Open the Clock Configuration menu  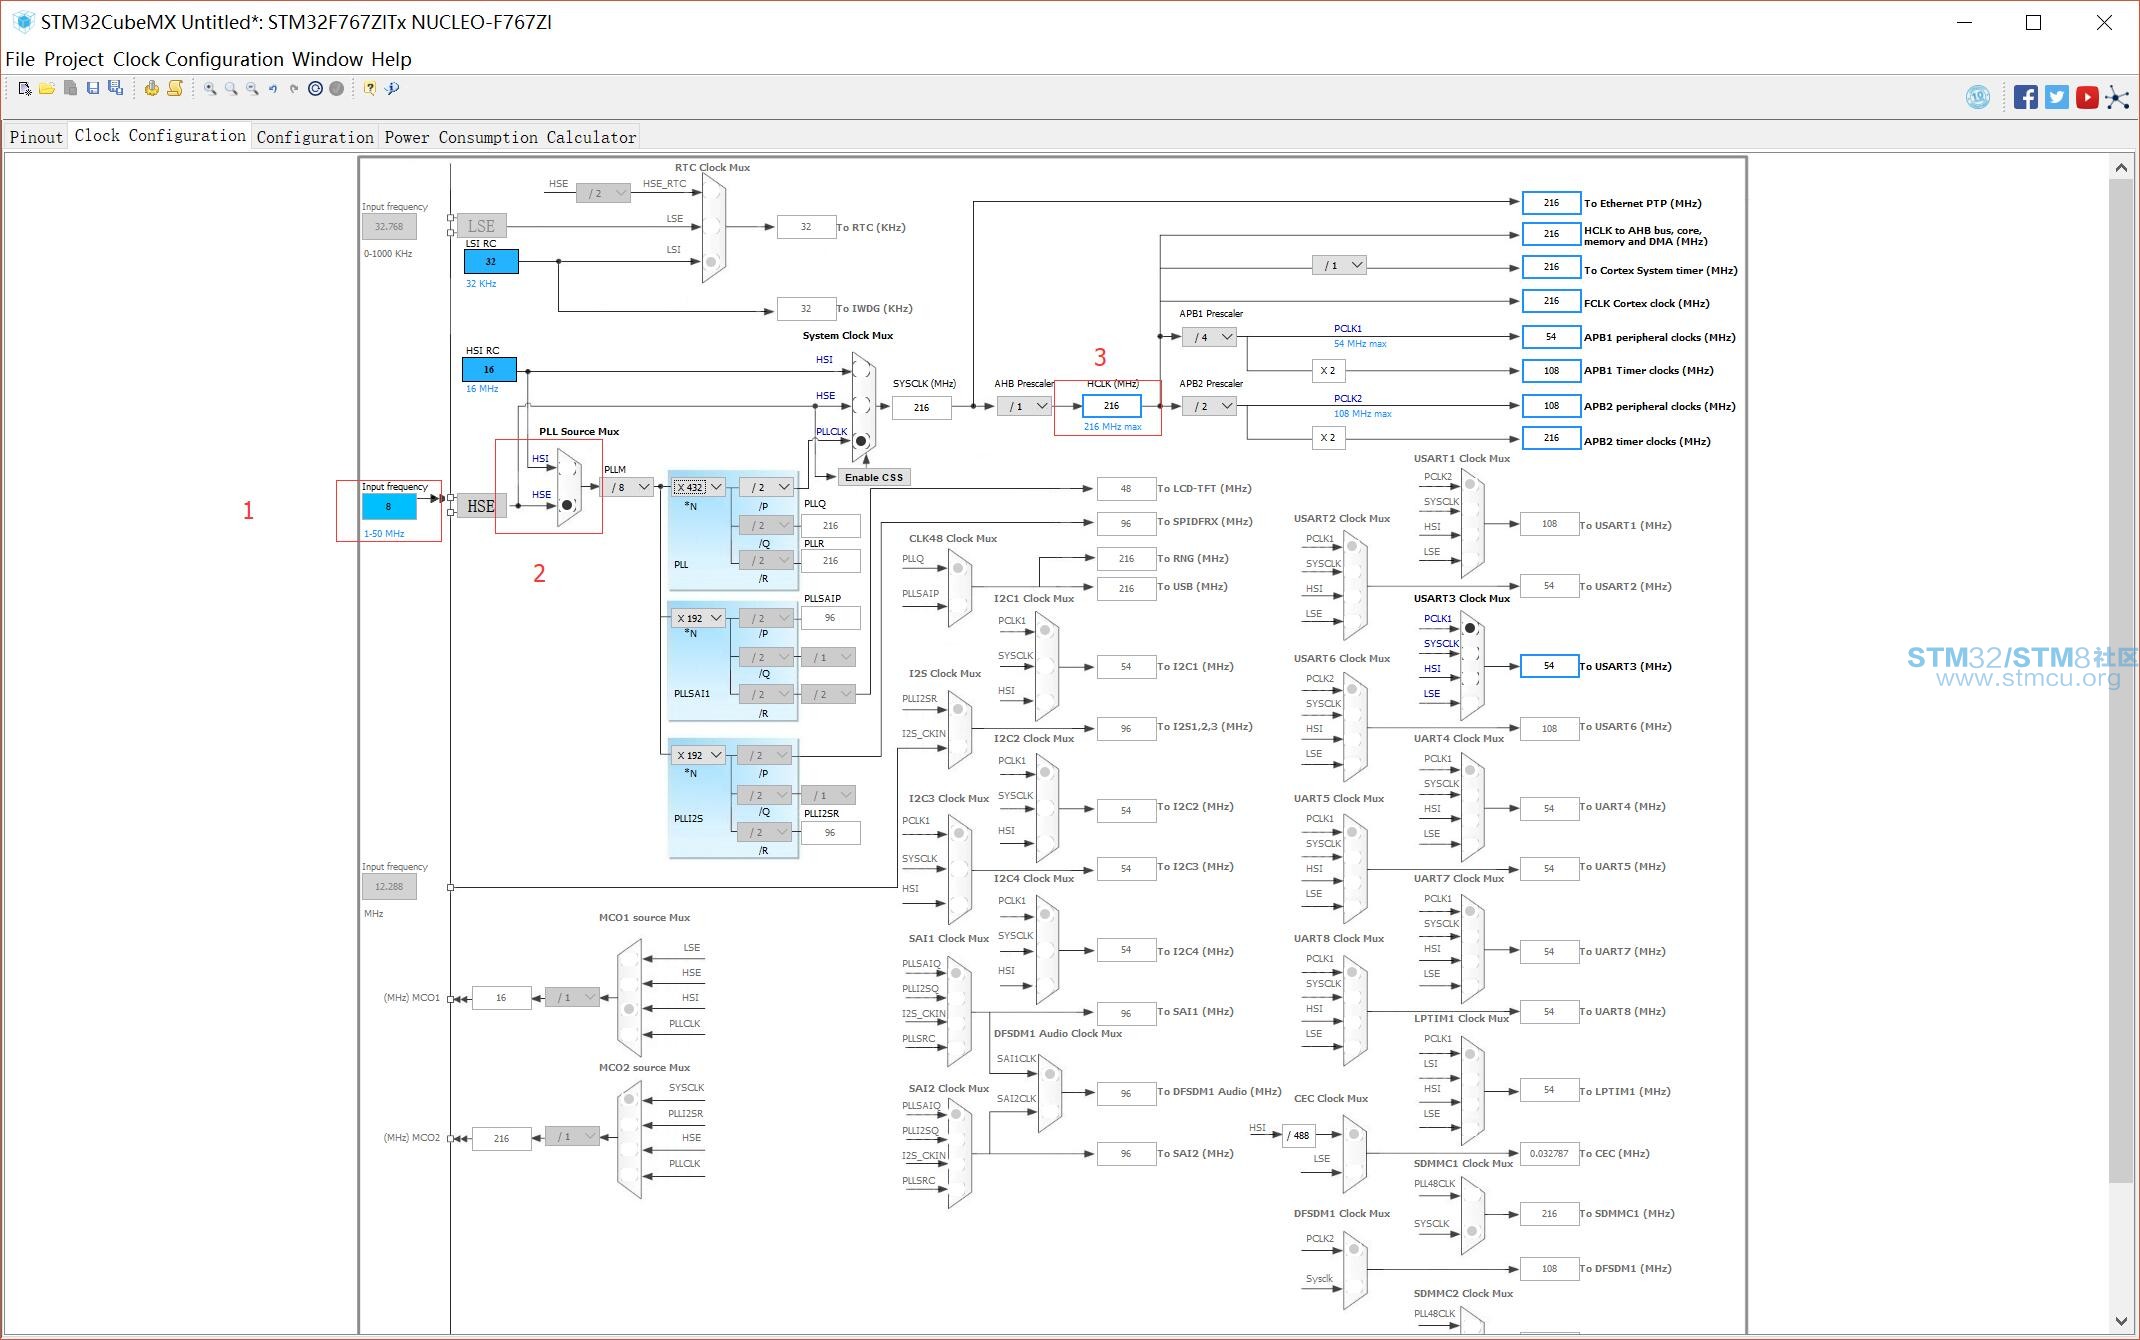tap(198, 59)
